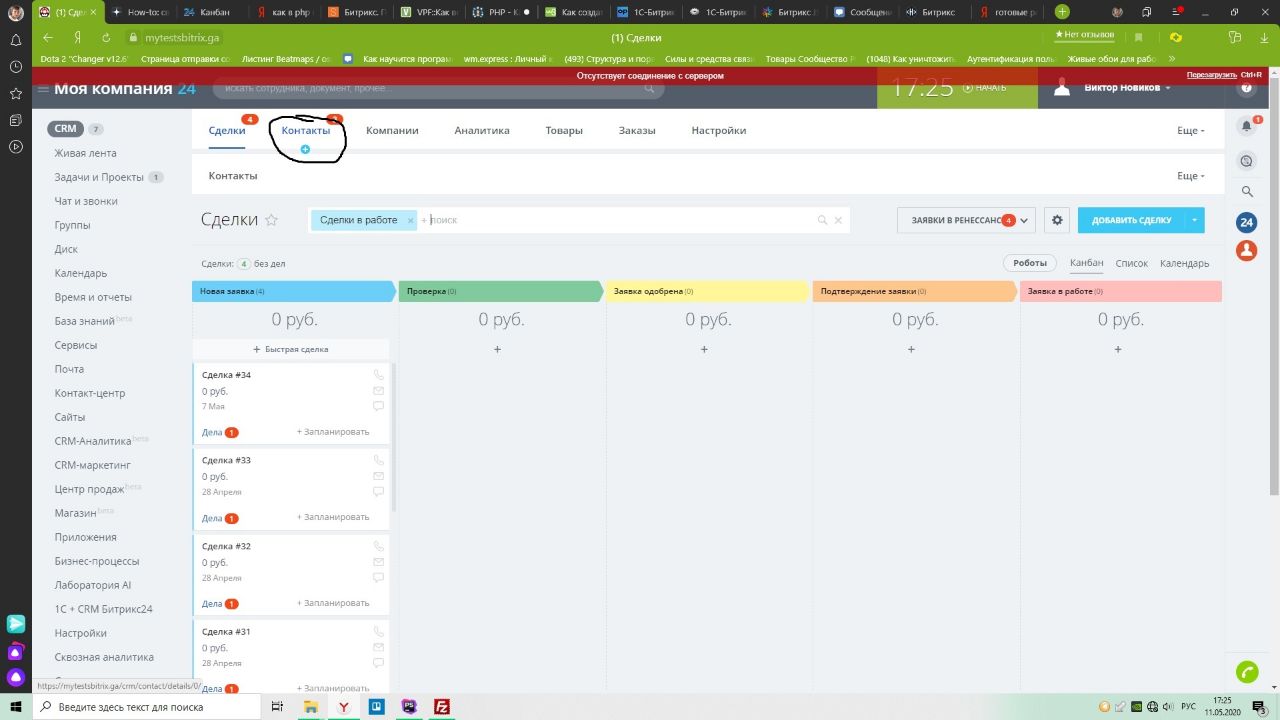Image resolution: width=1280 pixels, height=720 pixels.
Task: Add deal in Подтверждение заявки column
Action: click(x=911, y=349)
